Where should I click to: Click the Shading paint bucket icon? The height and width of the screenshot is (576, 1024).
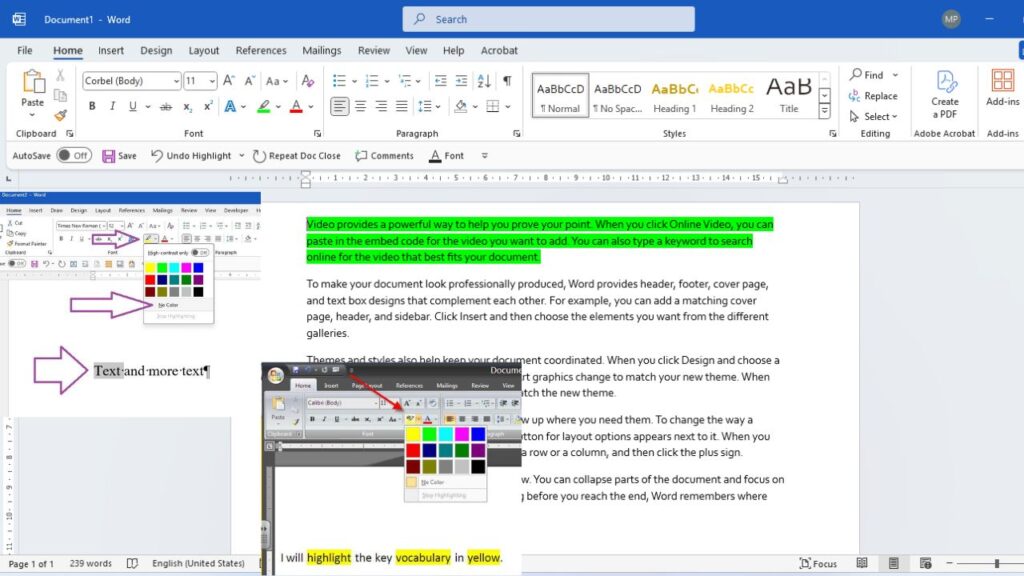(461, 106)
